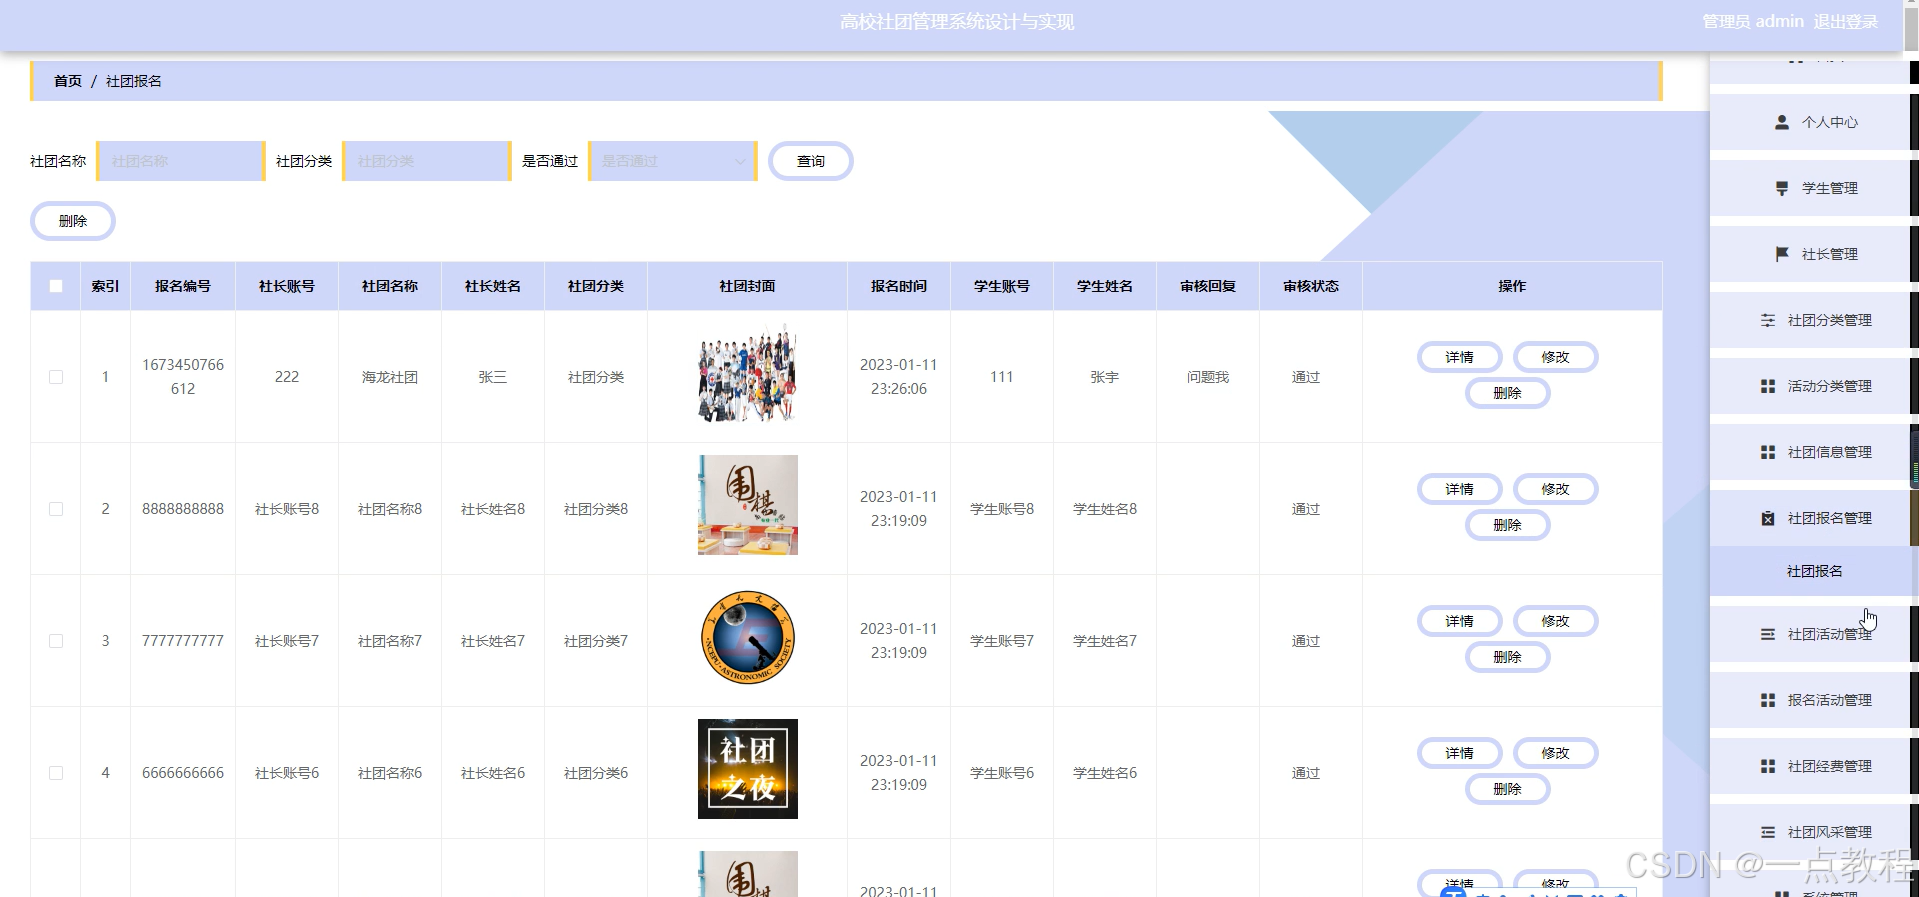Click 修改 for the 社团名称6 row

click(x=1555, y=753)
